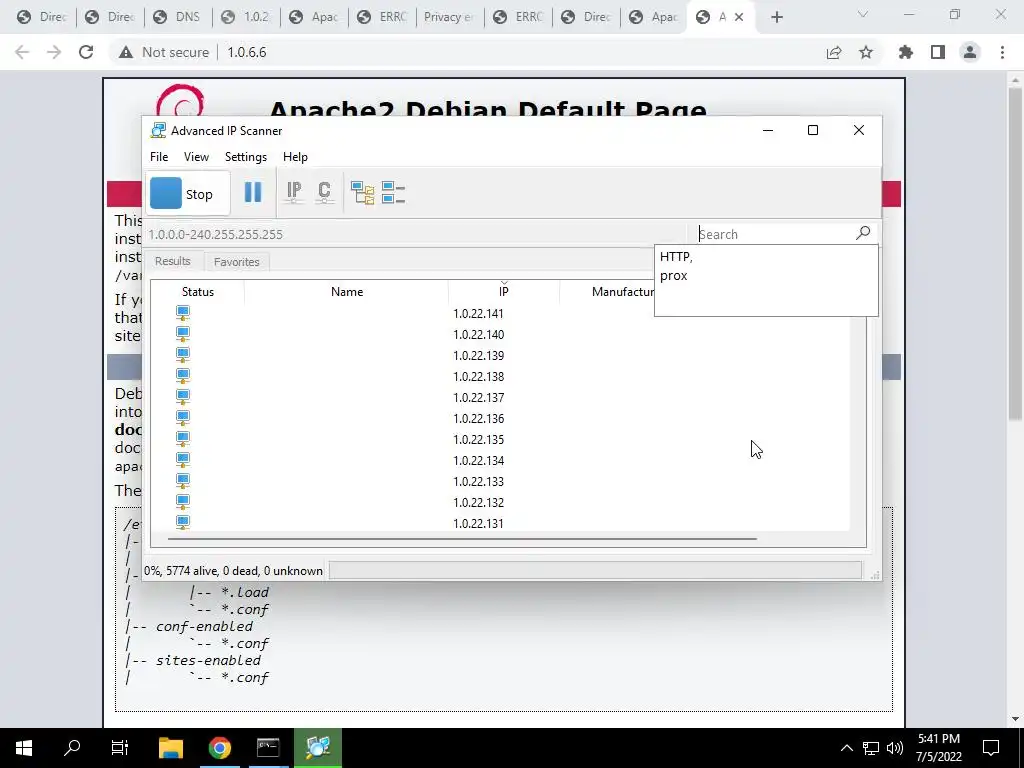Image resolution: width=1024 pixels, height=768 pixels.
Task: Click Chrome's vertical page scrollbar
Action: (x=1015, y=255)
